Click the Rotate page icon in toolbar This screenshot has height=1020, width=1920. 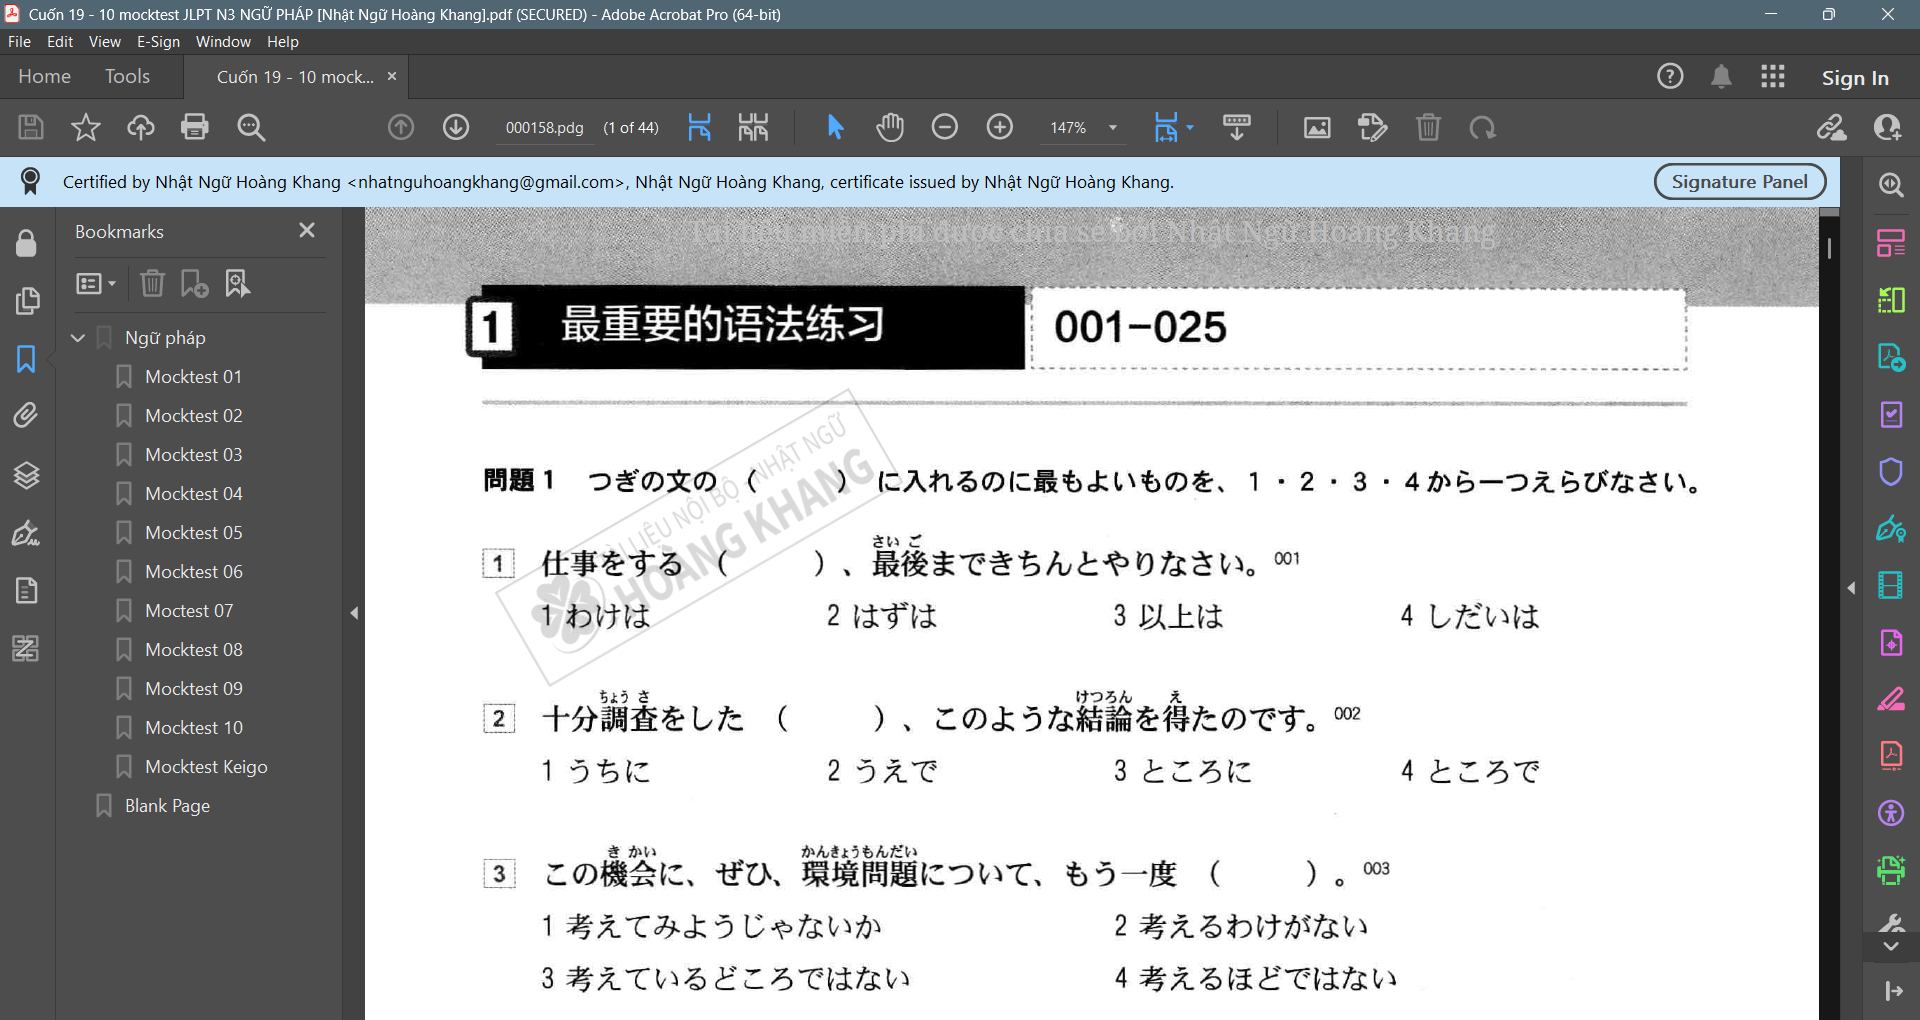pos(1482,127)
